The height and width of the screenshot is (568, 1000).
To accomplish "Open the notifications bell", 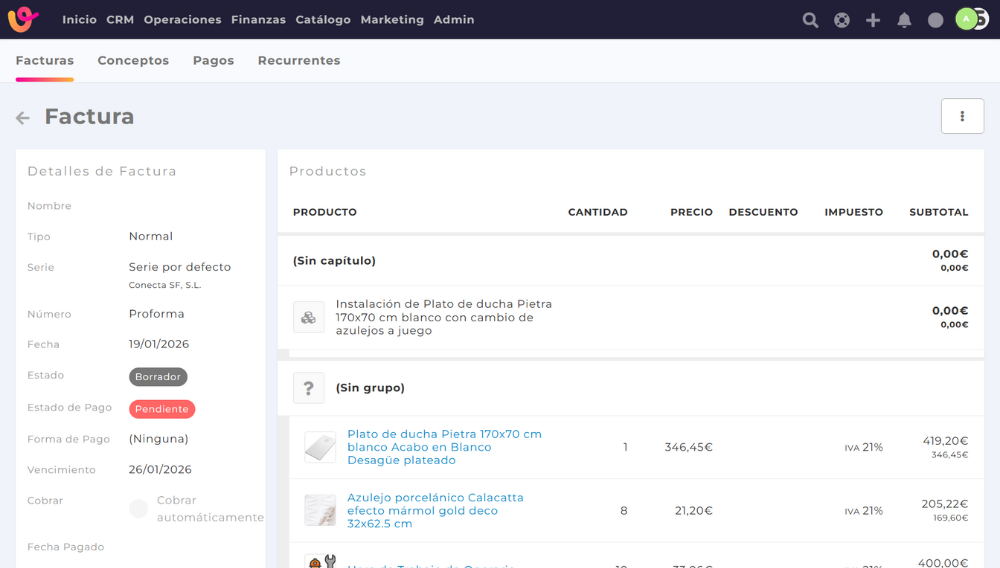I will click(x=904, y=20).
